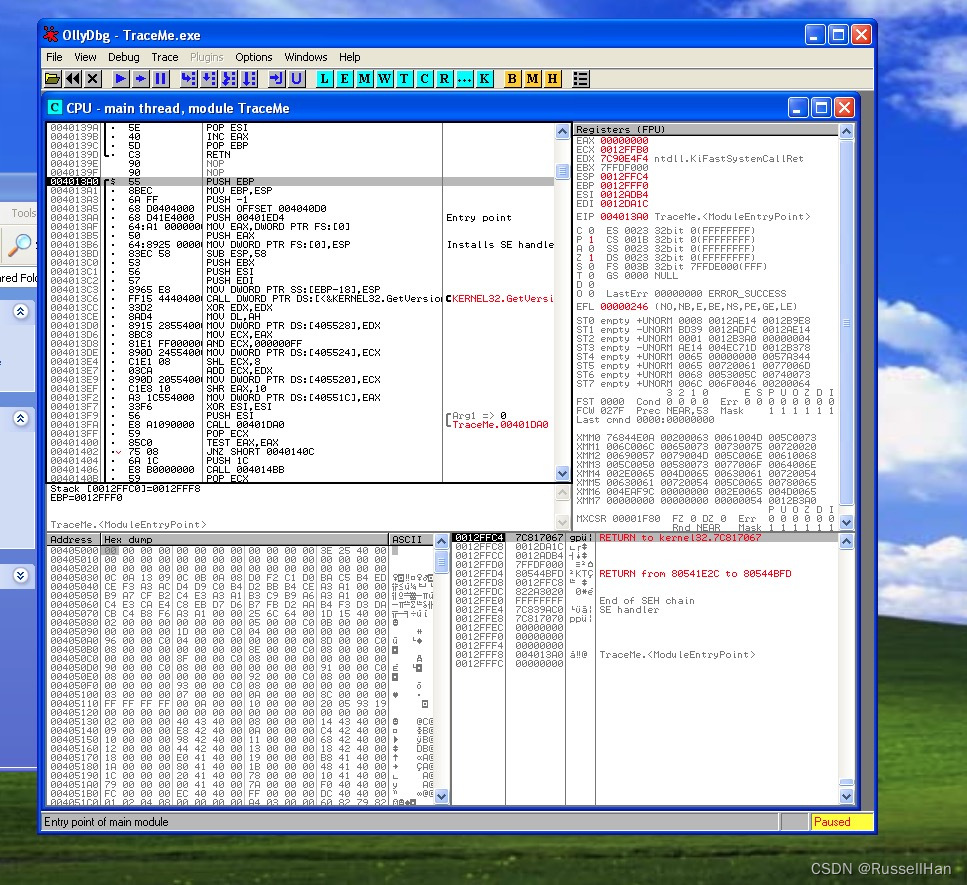The image size is (967, 885).
Task: Open INT3 breakpoints with orange B button
Action: pos(512,79)
